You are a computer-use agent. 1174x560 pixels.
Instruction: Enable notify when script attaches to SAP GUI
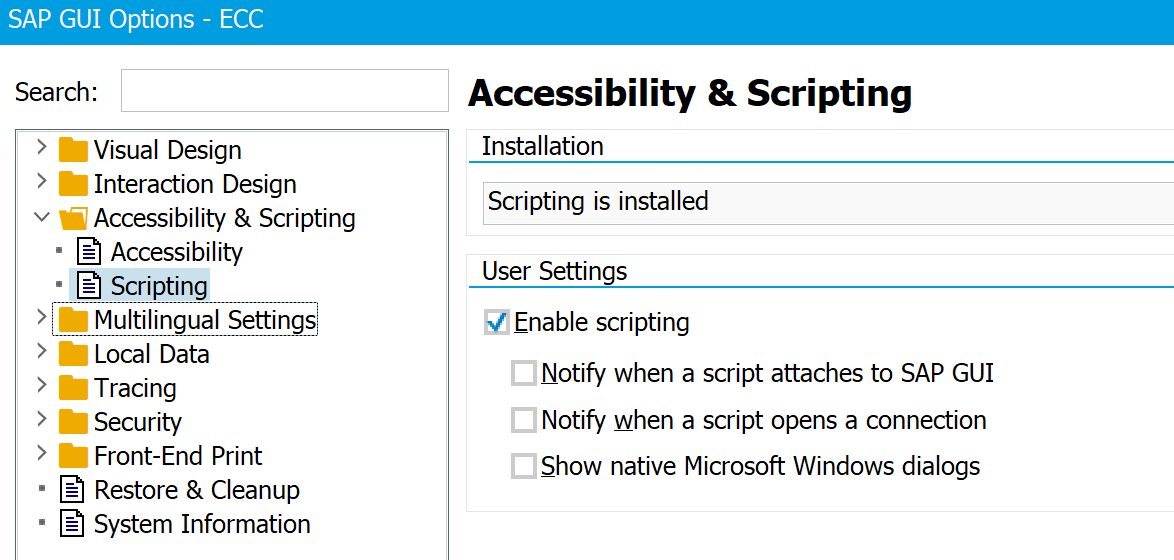pos(524,374)
